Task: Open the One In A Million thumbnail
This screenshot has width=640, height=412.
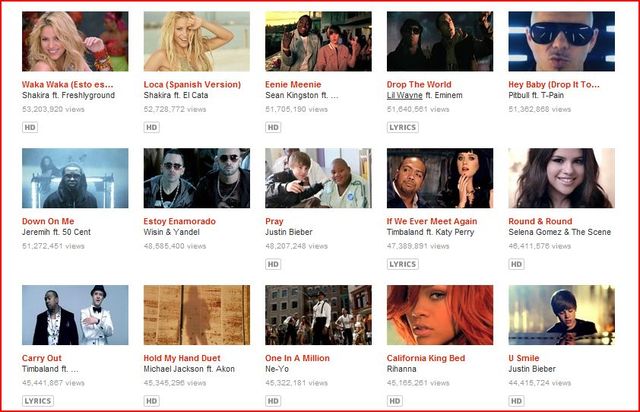Action: tap(318, 315)
